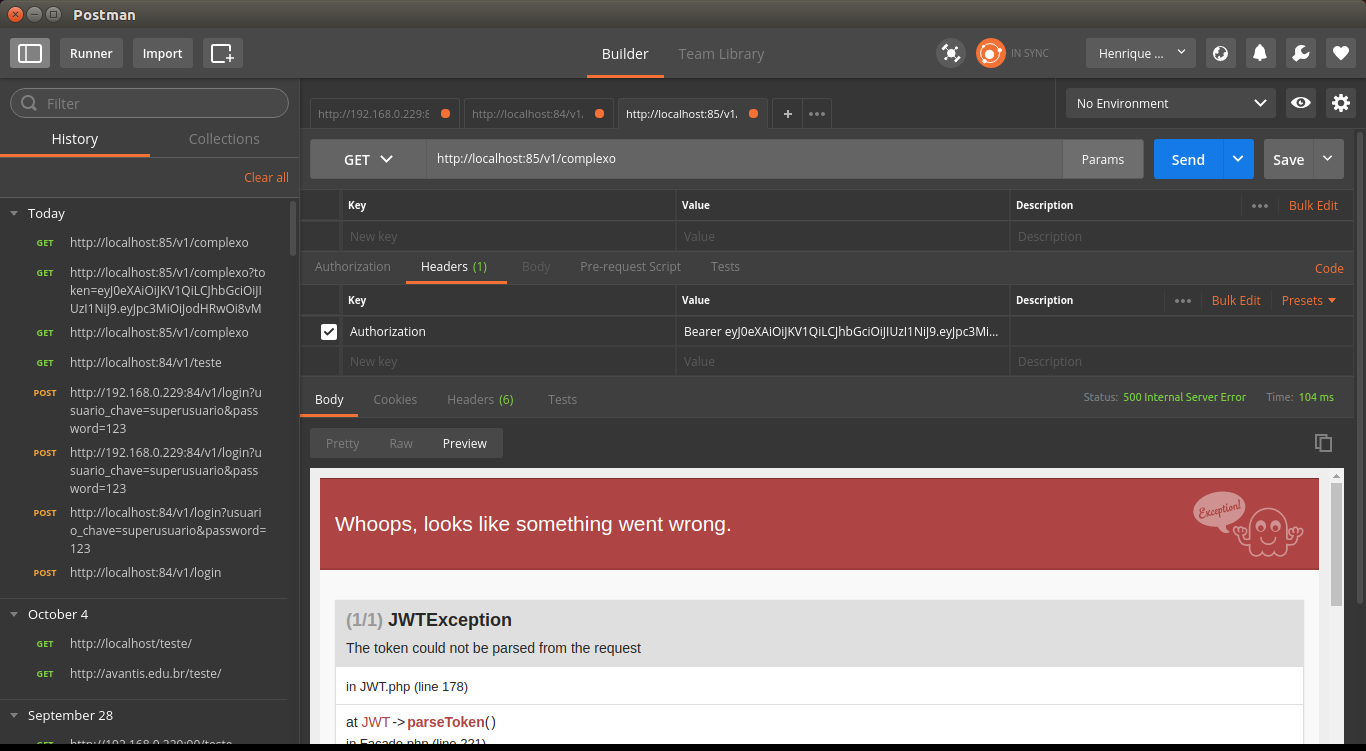Switch to the Team Library tab

pos(721,54)
